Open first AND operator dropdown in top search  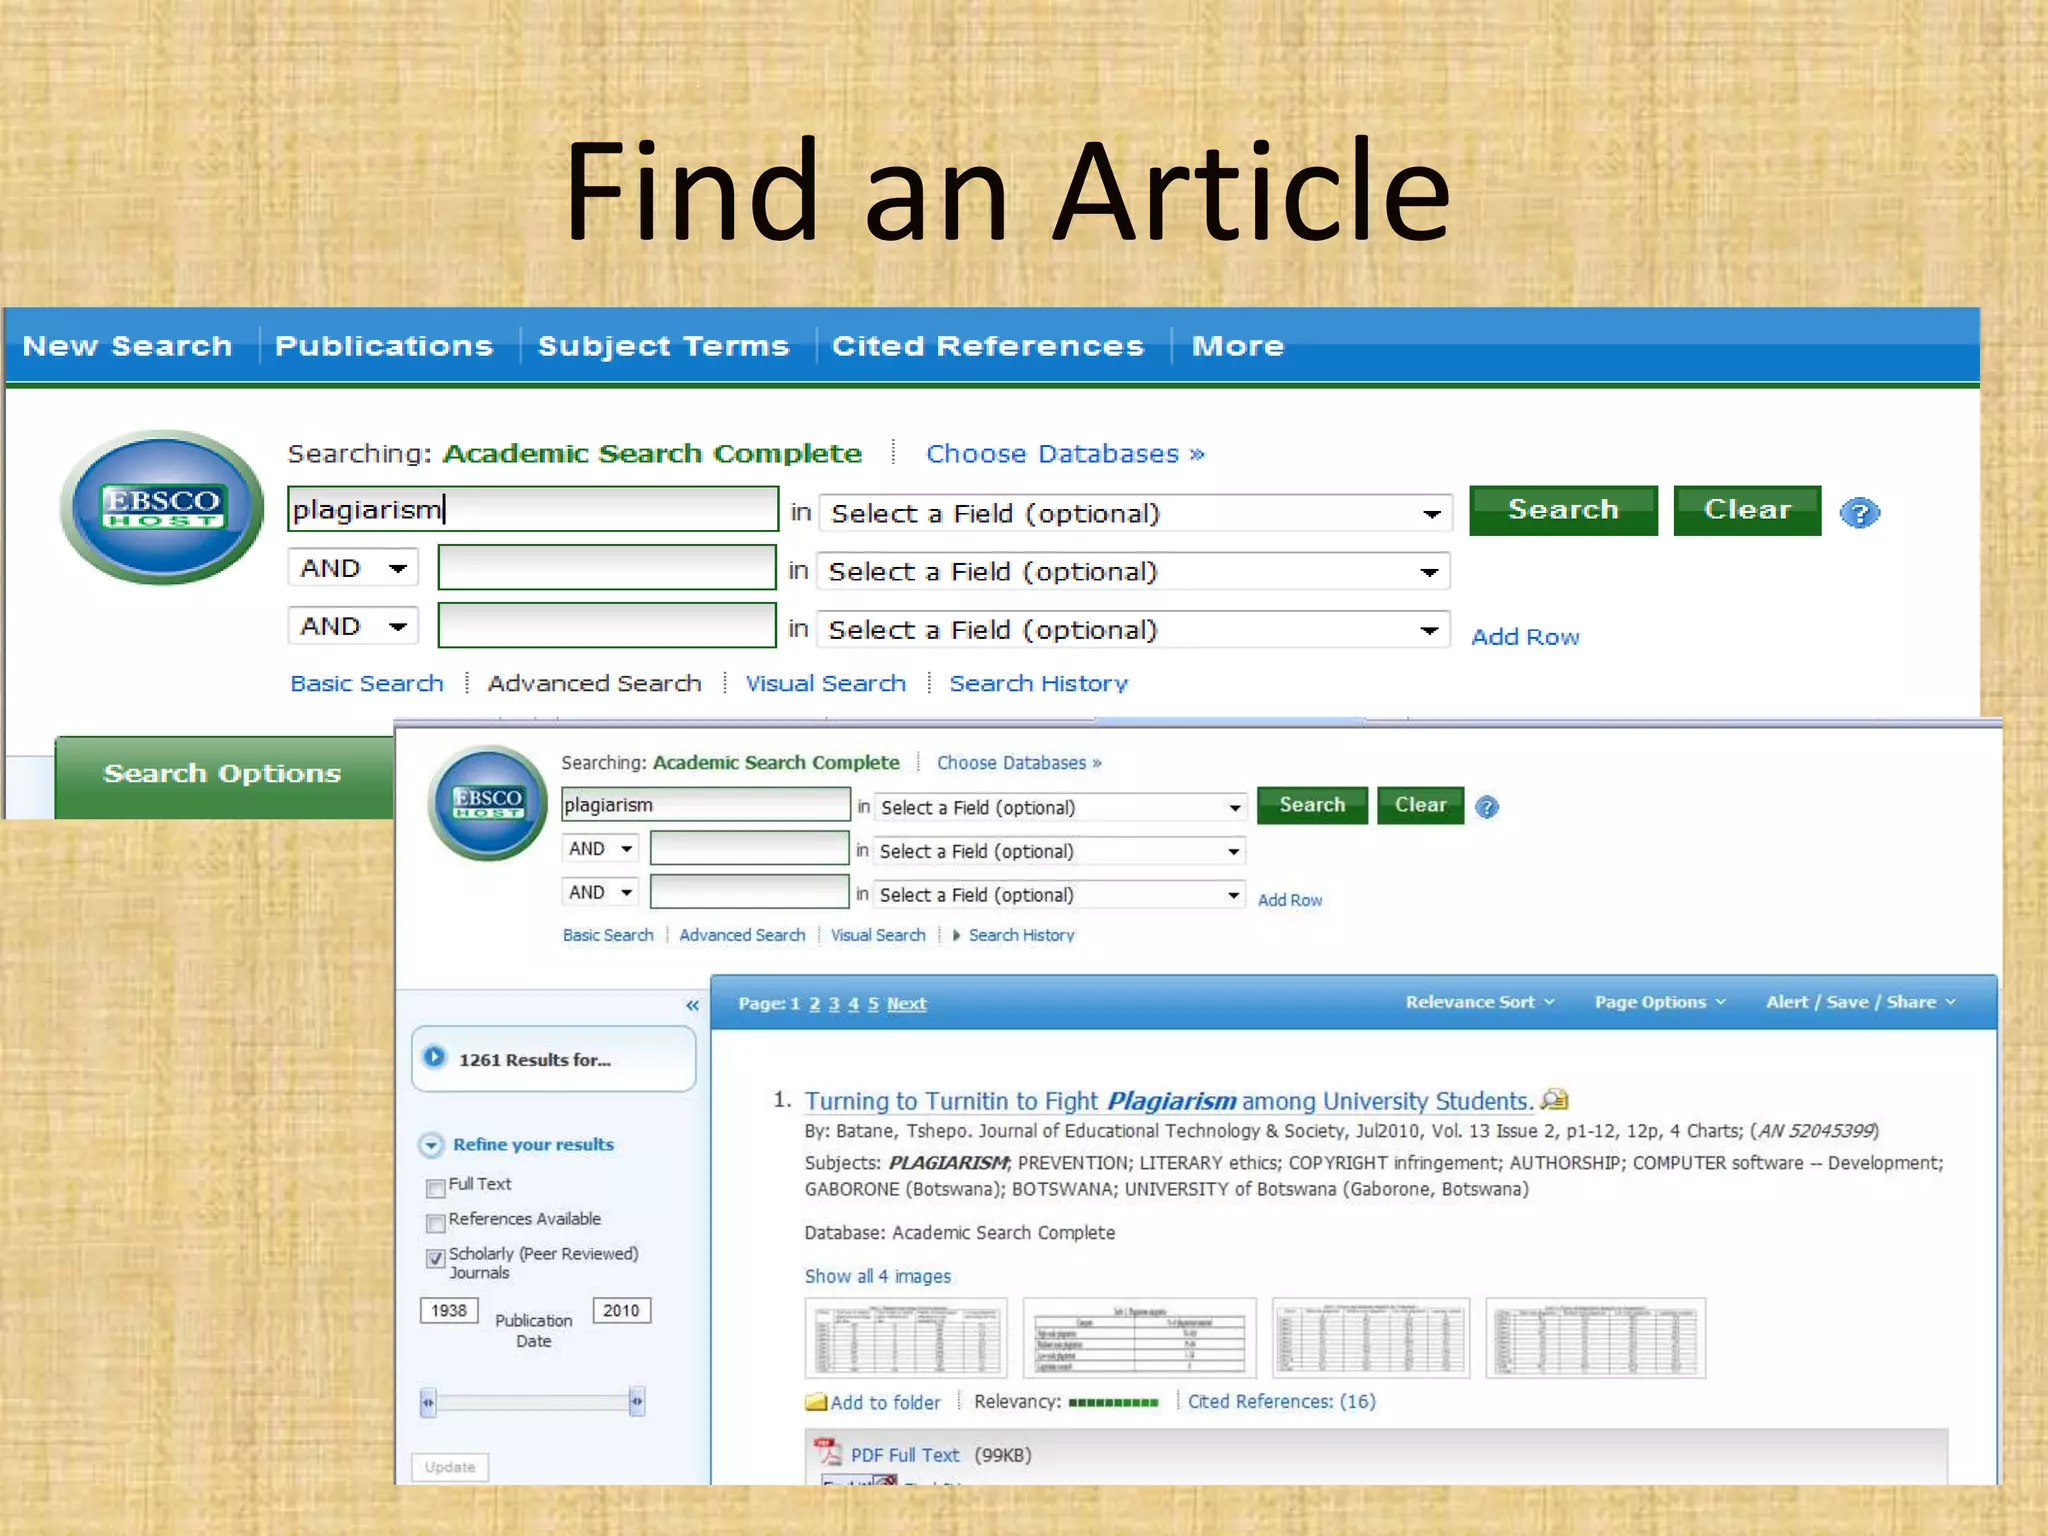point(353,568)
